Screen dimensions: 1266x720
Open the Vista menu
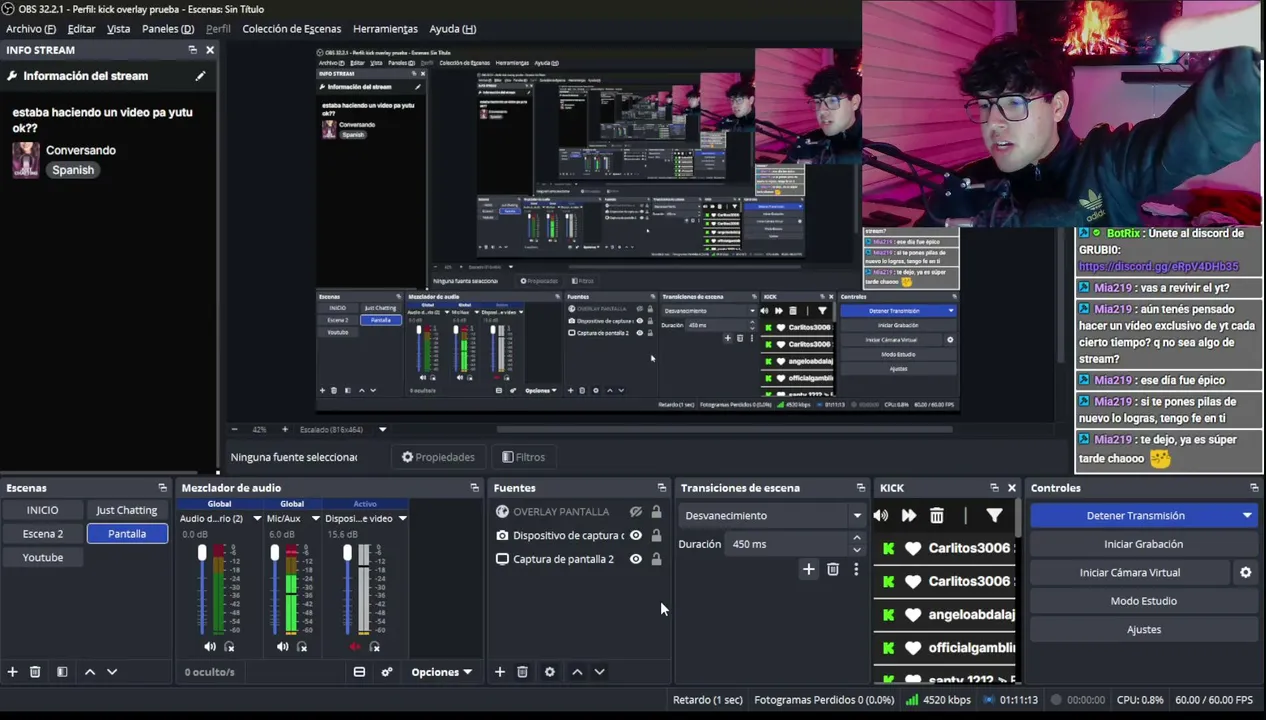pyautogui.click(x=118, y=29)
